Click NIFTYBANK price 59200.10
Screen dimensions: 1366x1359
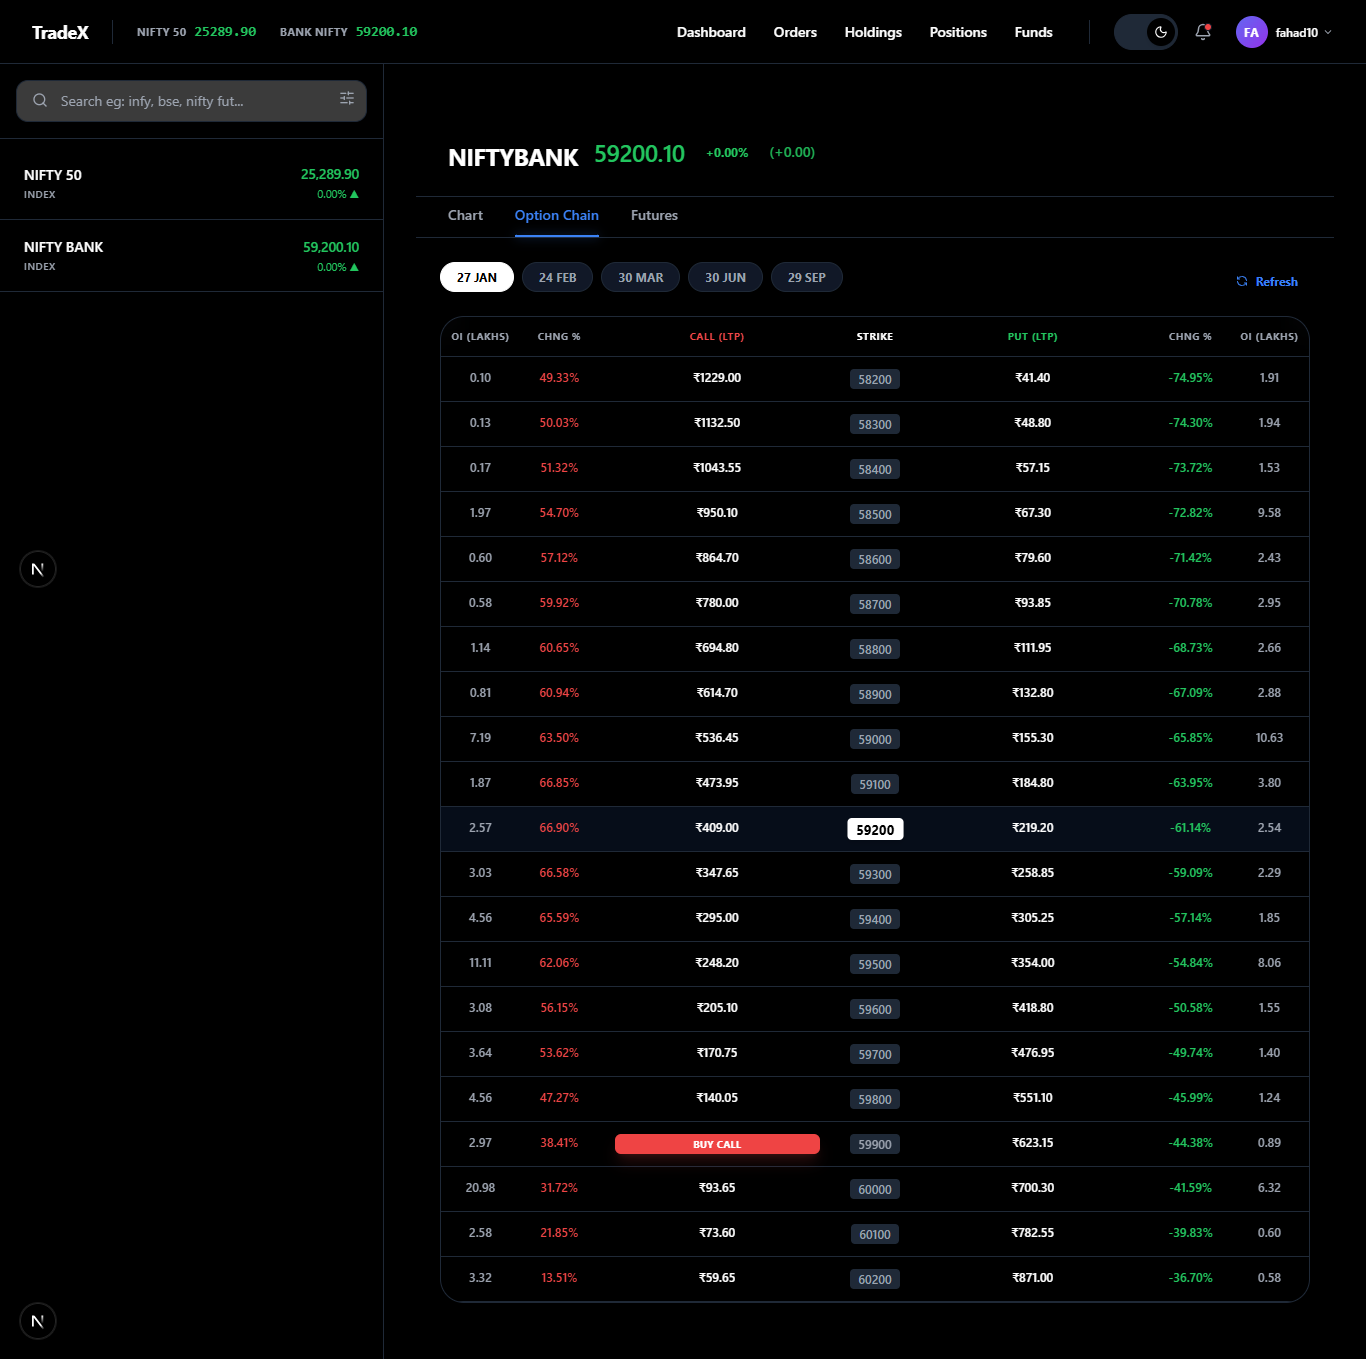tap(639, 154)
